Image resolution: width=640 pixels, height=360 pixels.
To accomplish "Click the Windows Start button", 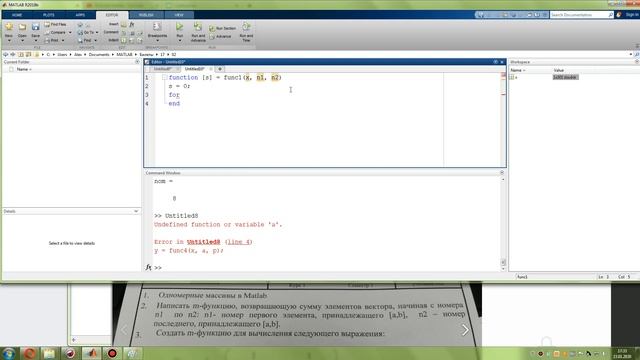I will [x=9, y=353].
